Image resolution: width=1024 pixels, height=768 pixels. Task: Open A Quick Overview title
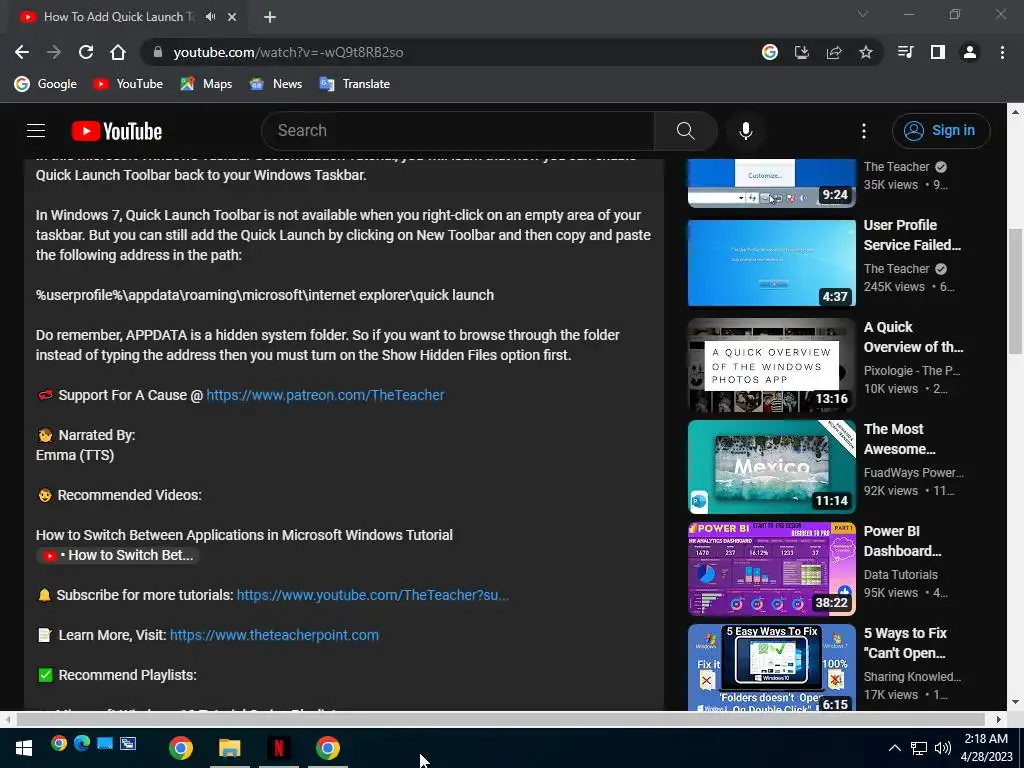click(913, 337)
